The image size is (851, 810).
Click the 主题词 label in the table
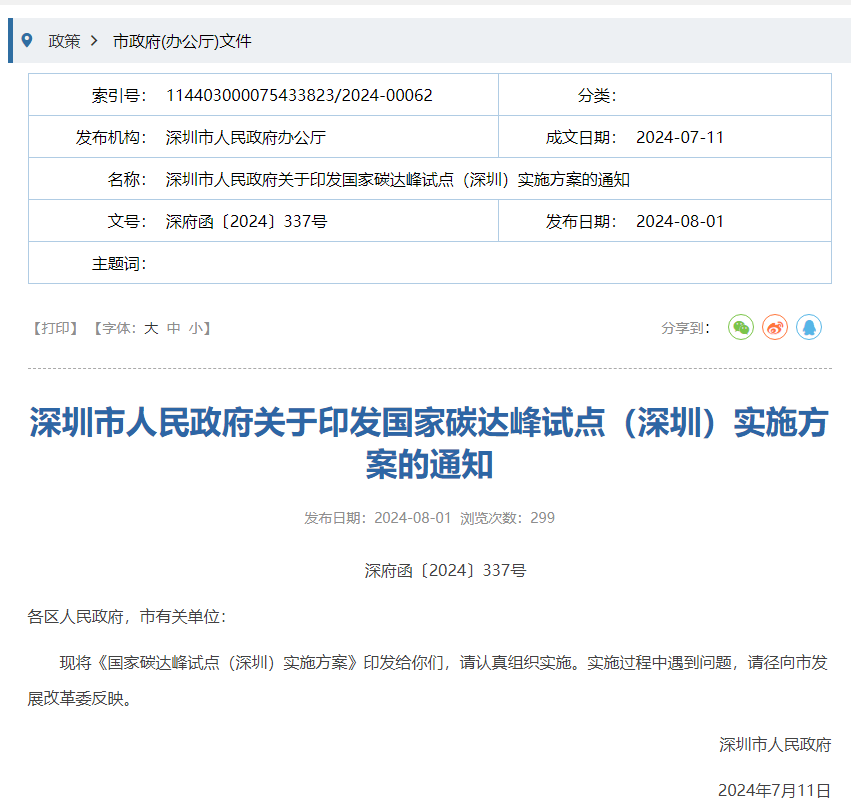click(119, 263)
